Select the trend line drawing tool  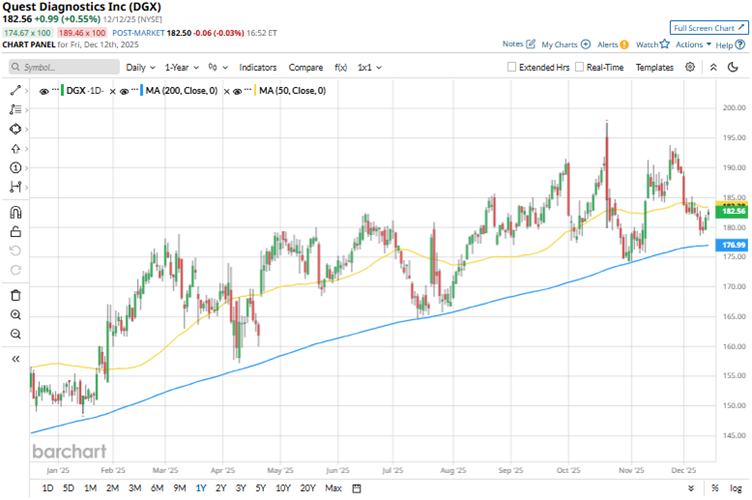pyautogui.click(x=15, y=91)
